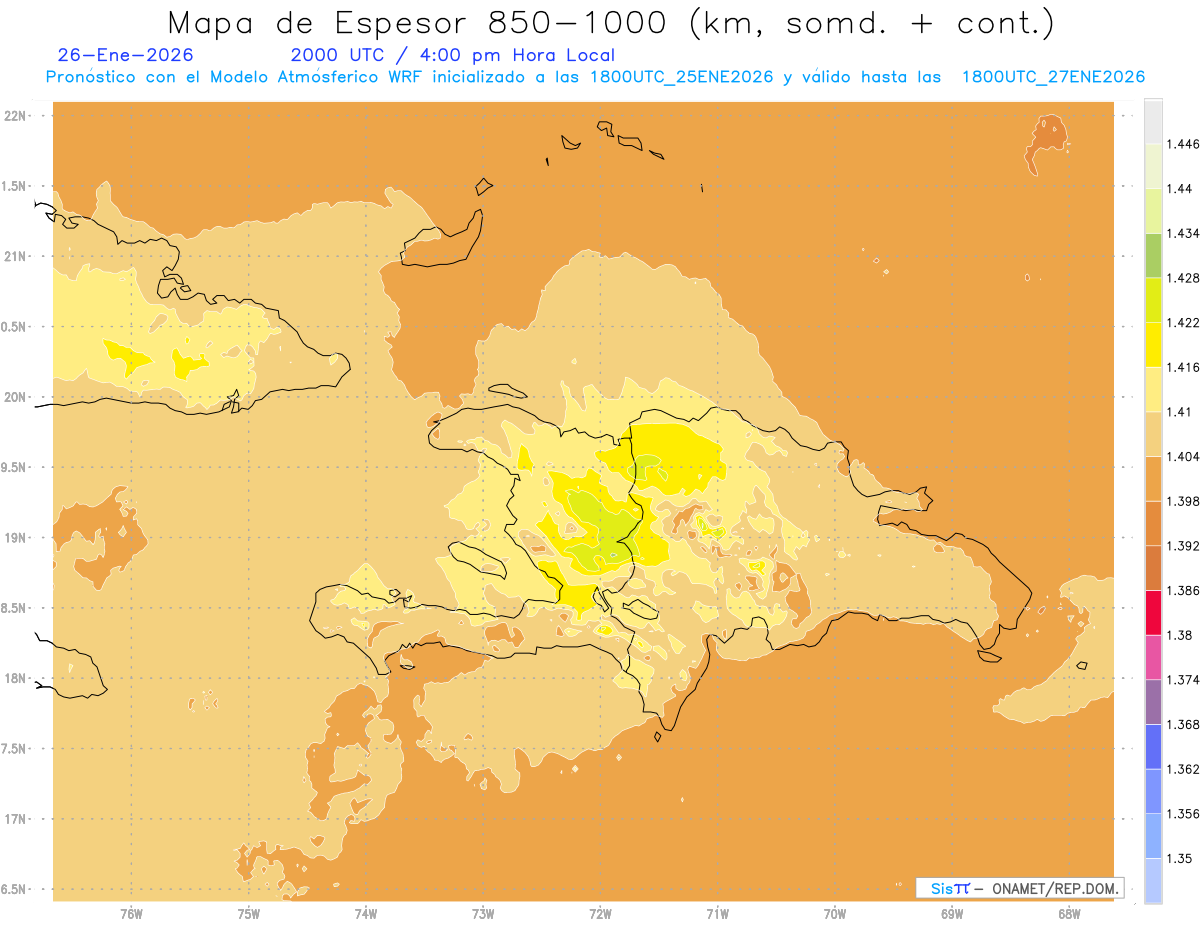The width and height of the screenshot is (1200, 927).
Task: Click the 1.368 value on the color scale
Action: (x=1183, y=725)
